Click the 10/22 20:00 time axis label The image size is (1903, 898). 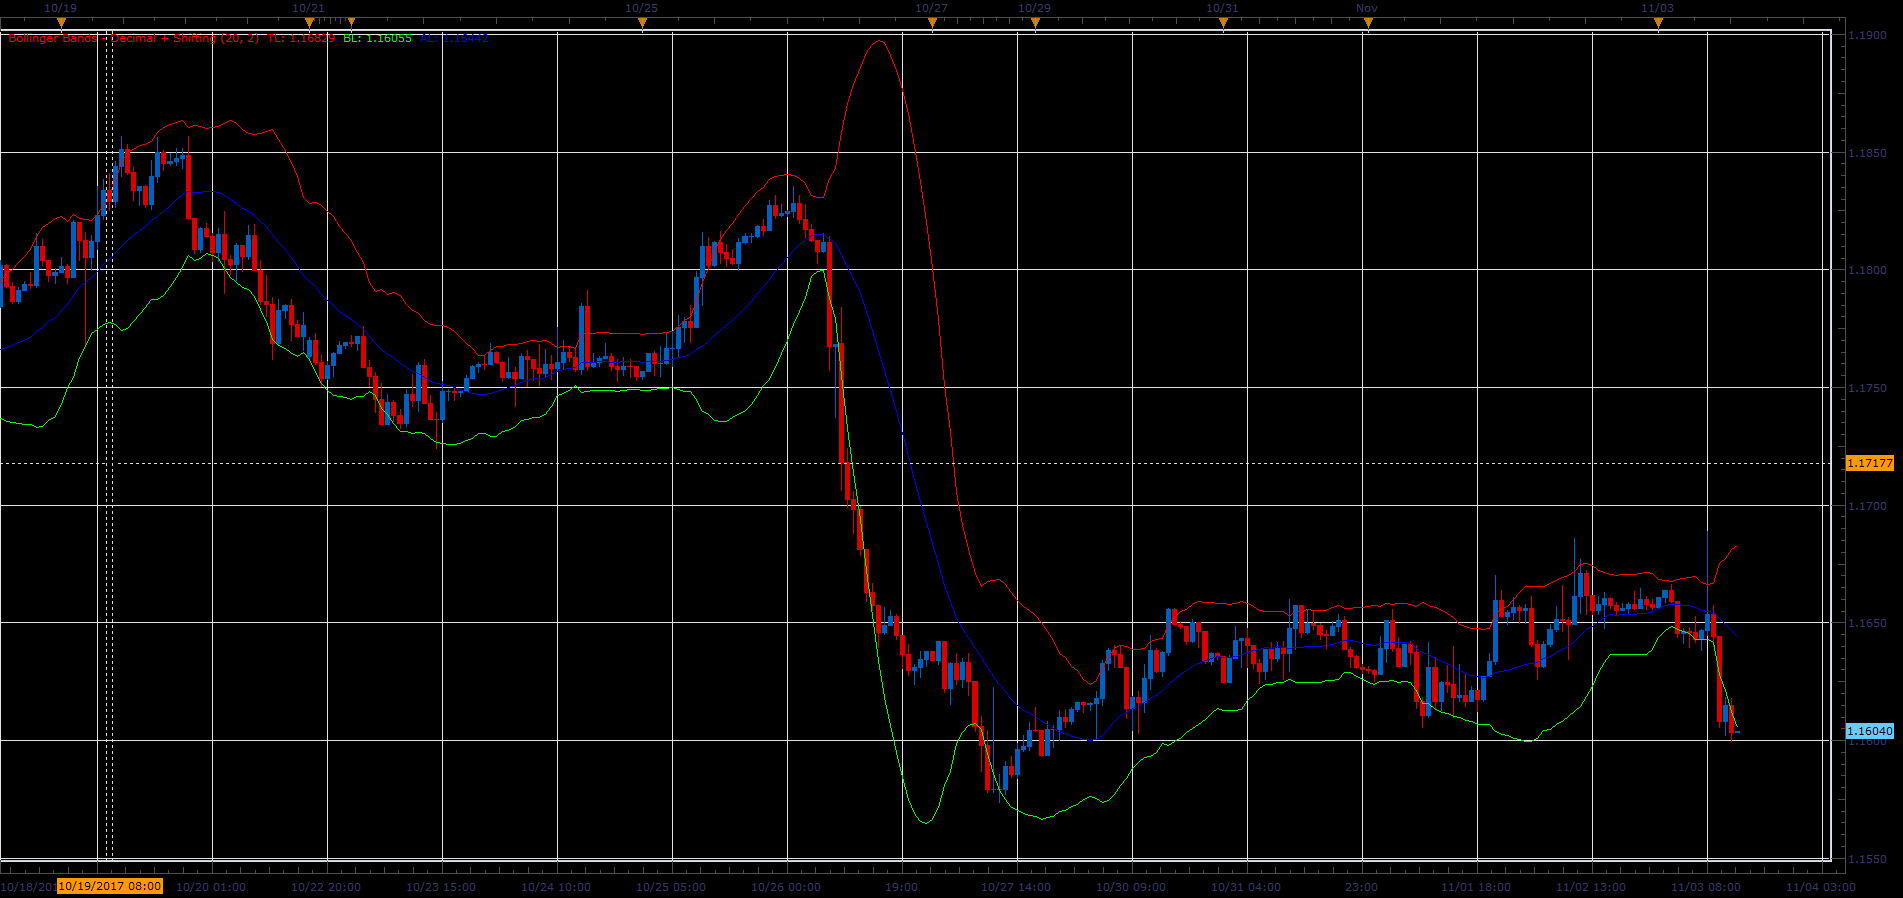[x=326, y=887]
